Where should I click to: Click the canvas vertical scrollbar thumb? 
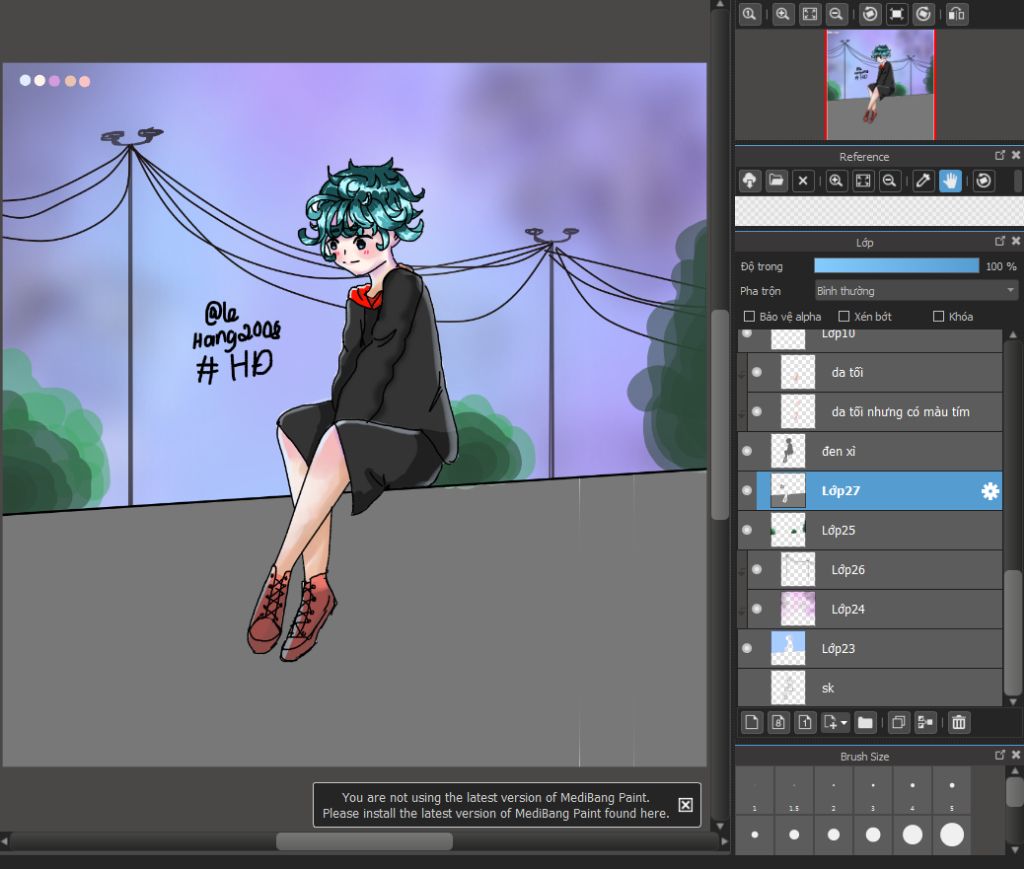pyautogui.click(x=720, y=415)
